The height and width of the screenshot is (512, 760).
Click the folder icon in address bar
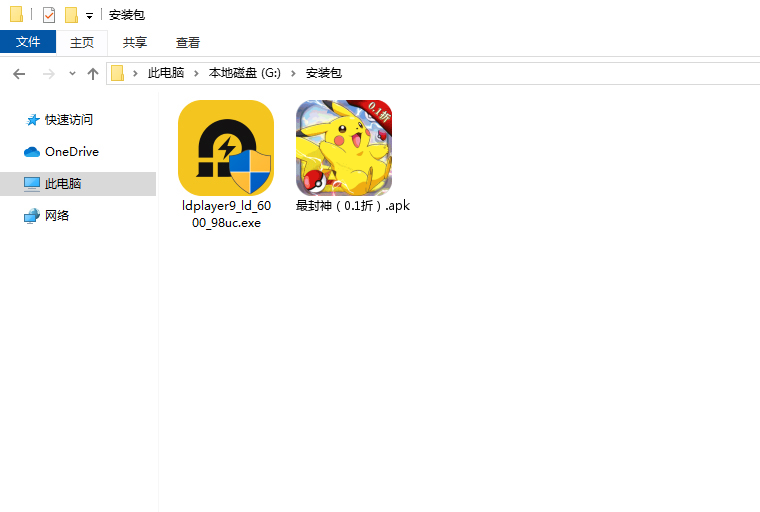click(117, 73)
